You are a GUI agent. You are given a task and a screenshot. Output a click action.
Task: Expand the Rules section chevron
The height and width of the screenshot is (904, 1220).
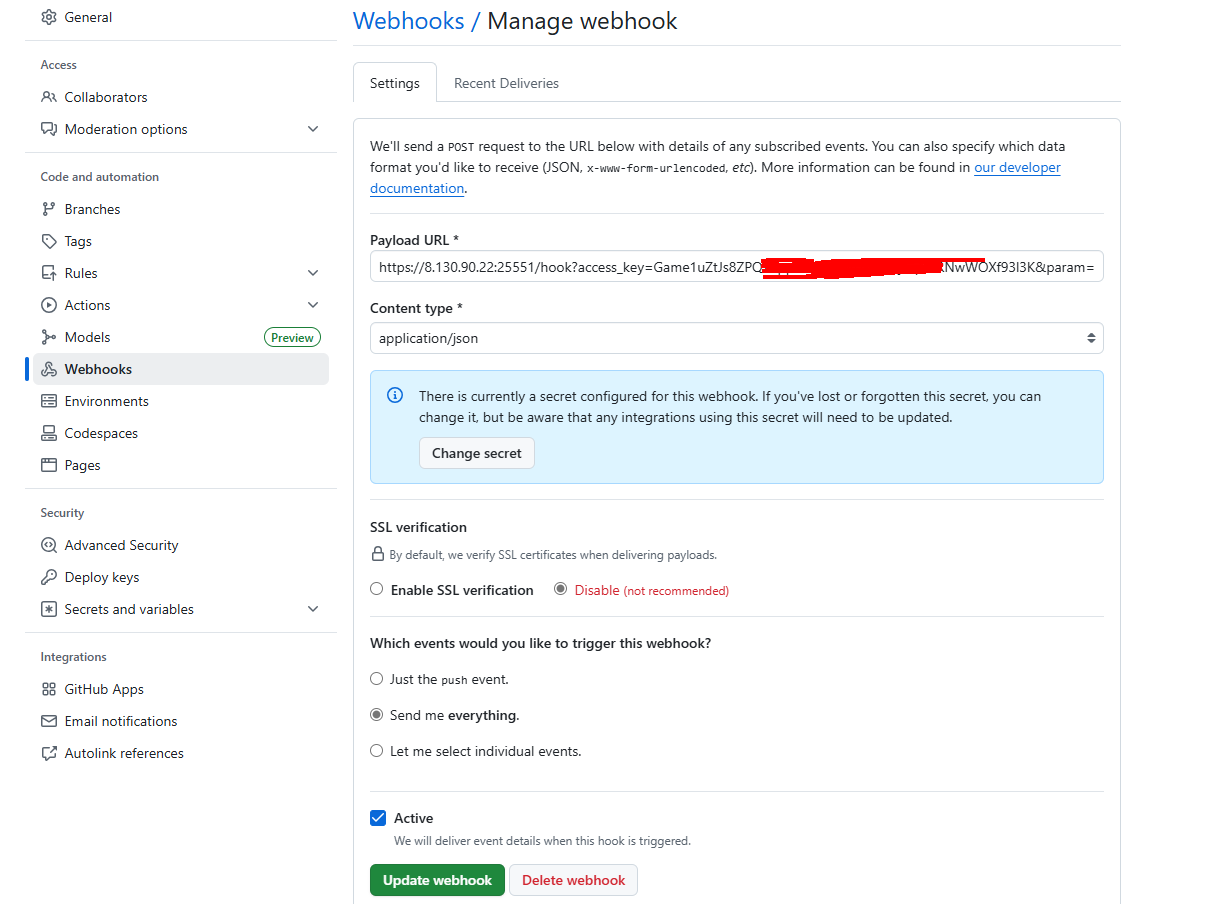point(313,273)
